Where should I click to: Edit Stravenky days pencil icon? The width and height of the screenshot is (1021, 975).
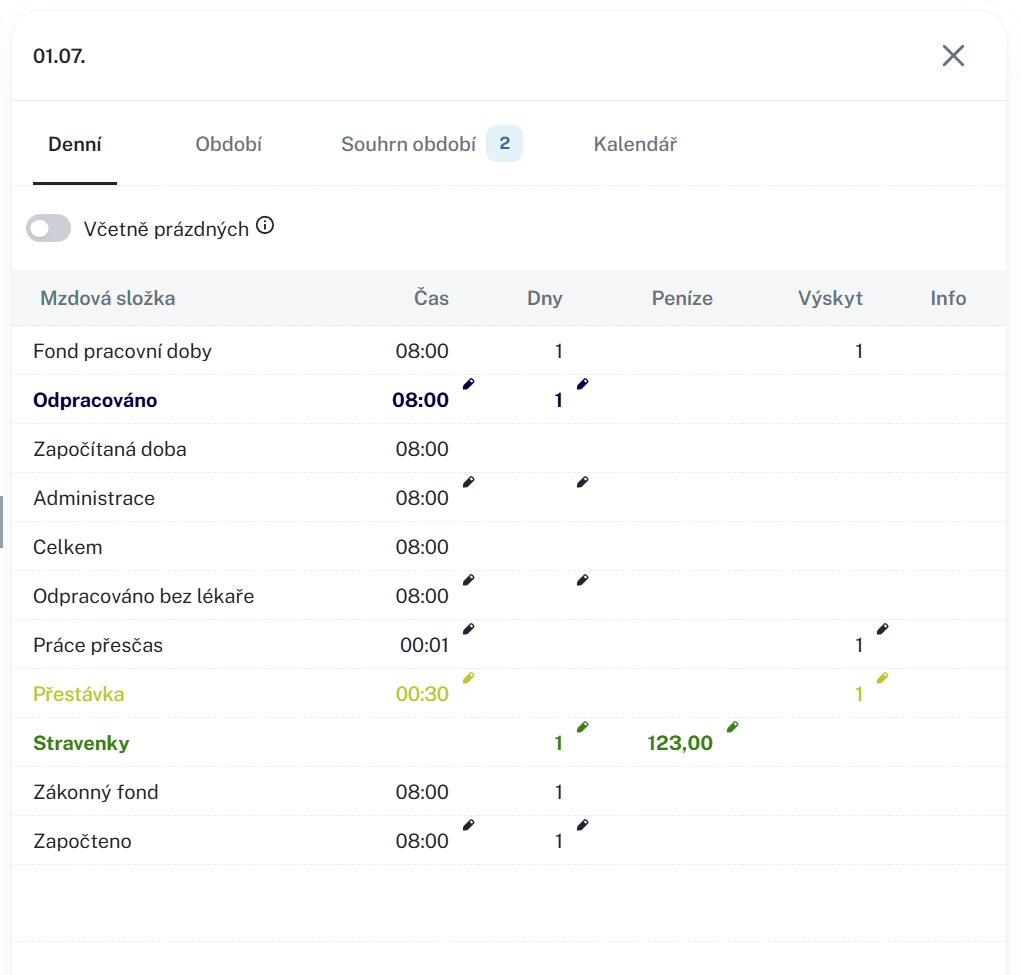[583, 727]
